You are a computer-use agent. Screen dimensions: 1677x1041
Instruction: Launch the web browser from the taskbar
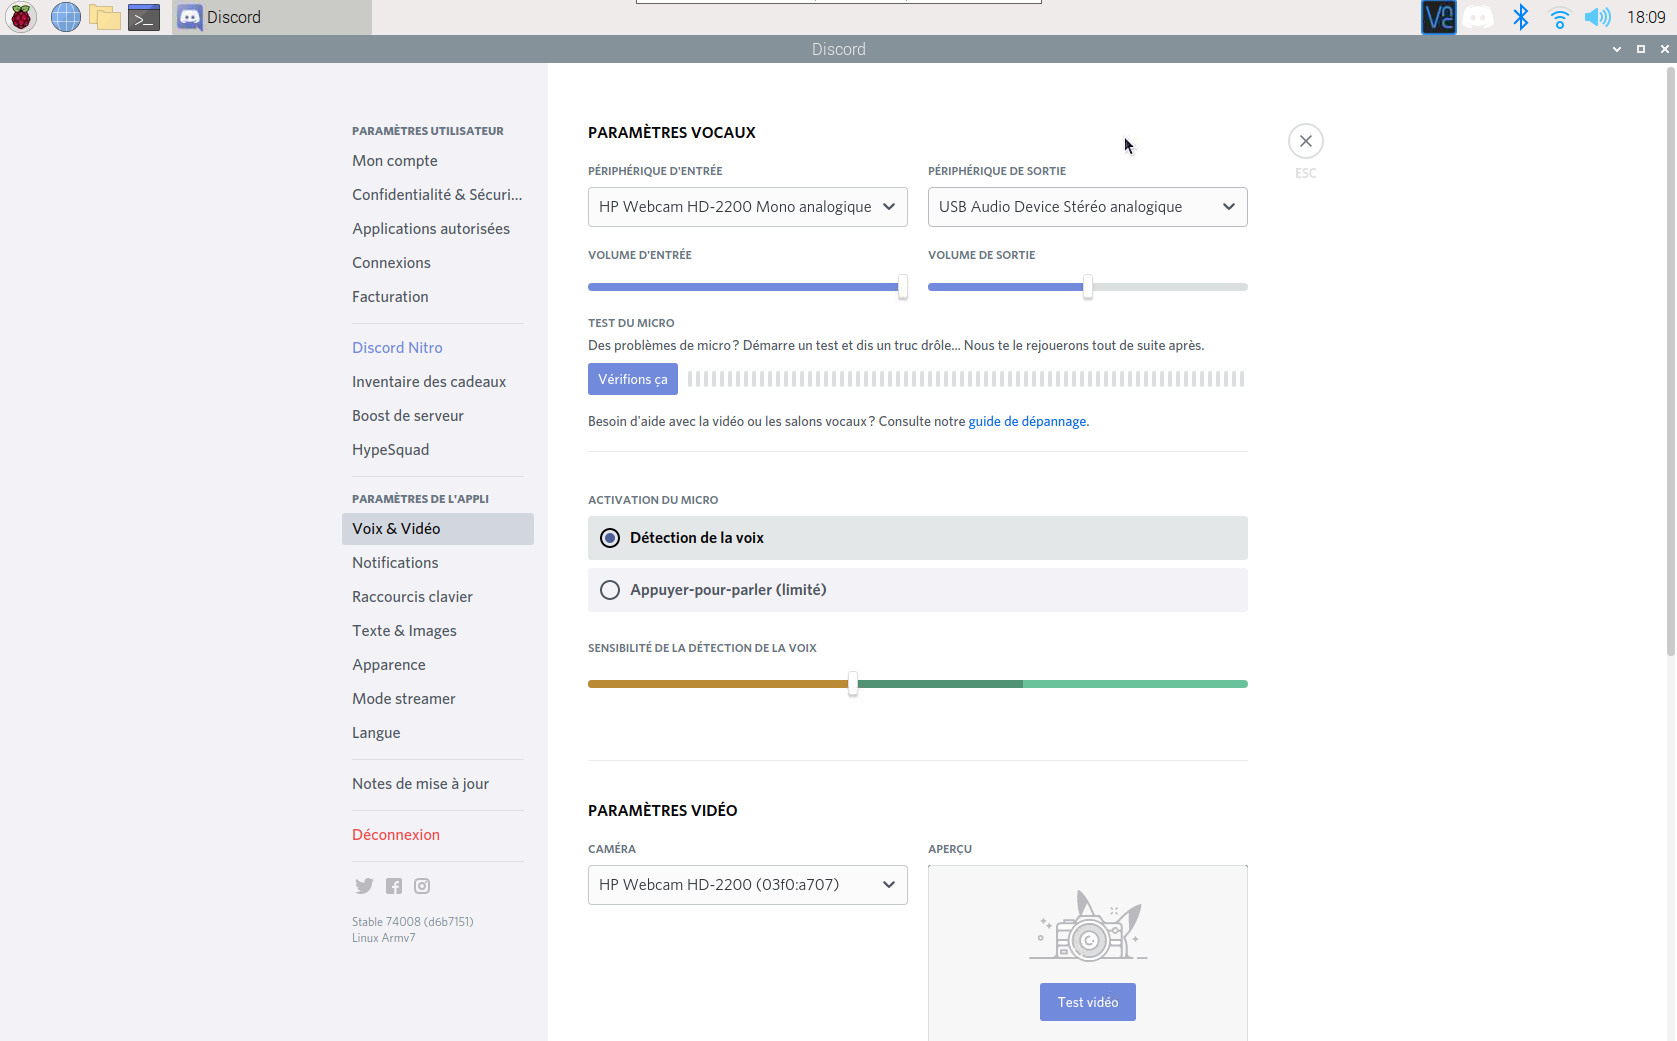pyautogui.click(x=65, y=17)
